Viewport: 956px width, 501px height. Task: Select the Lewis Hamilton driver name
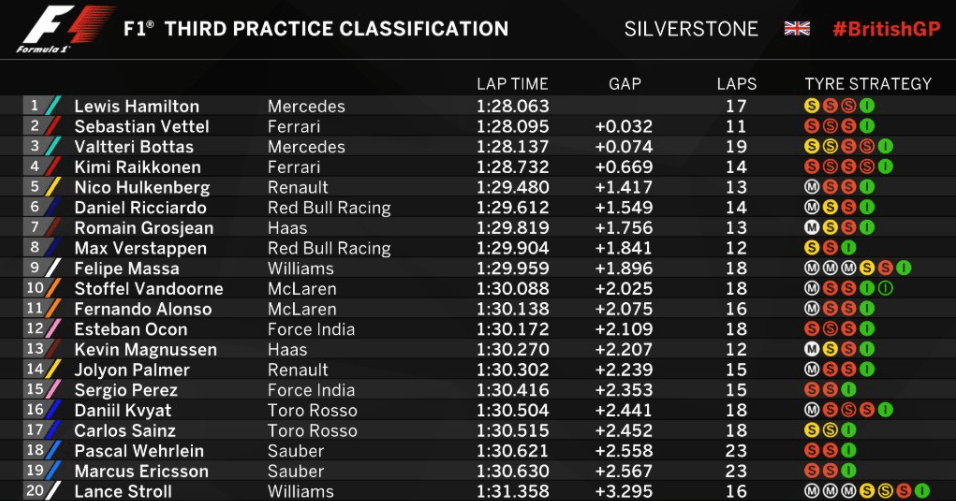pos(137,106)
